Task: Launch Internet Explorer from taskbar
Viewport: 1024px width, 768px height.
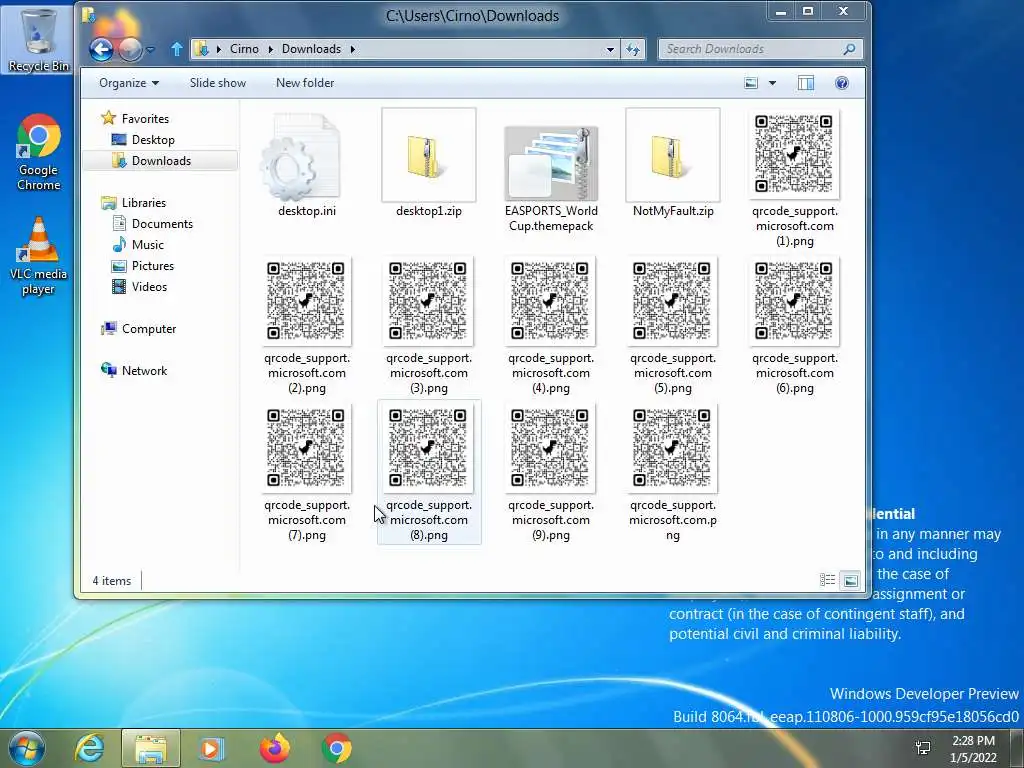Action: 89,748
